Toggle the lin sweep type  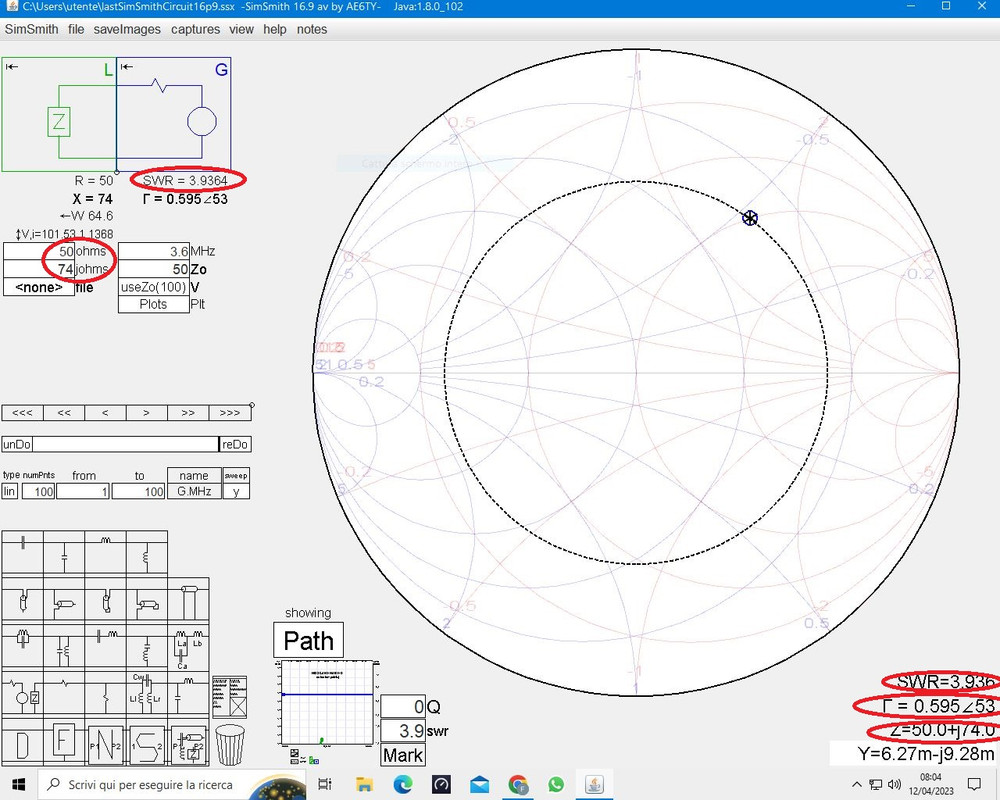tap(10, 491)
